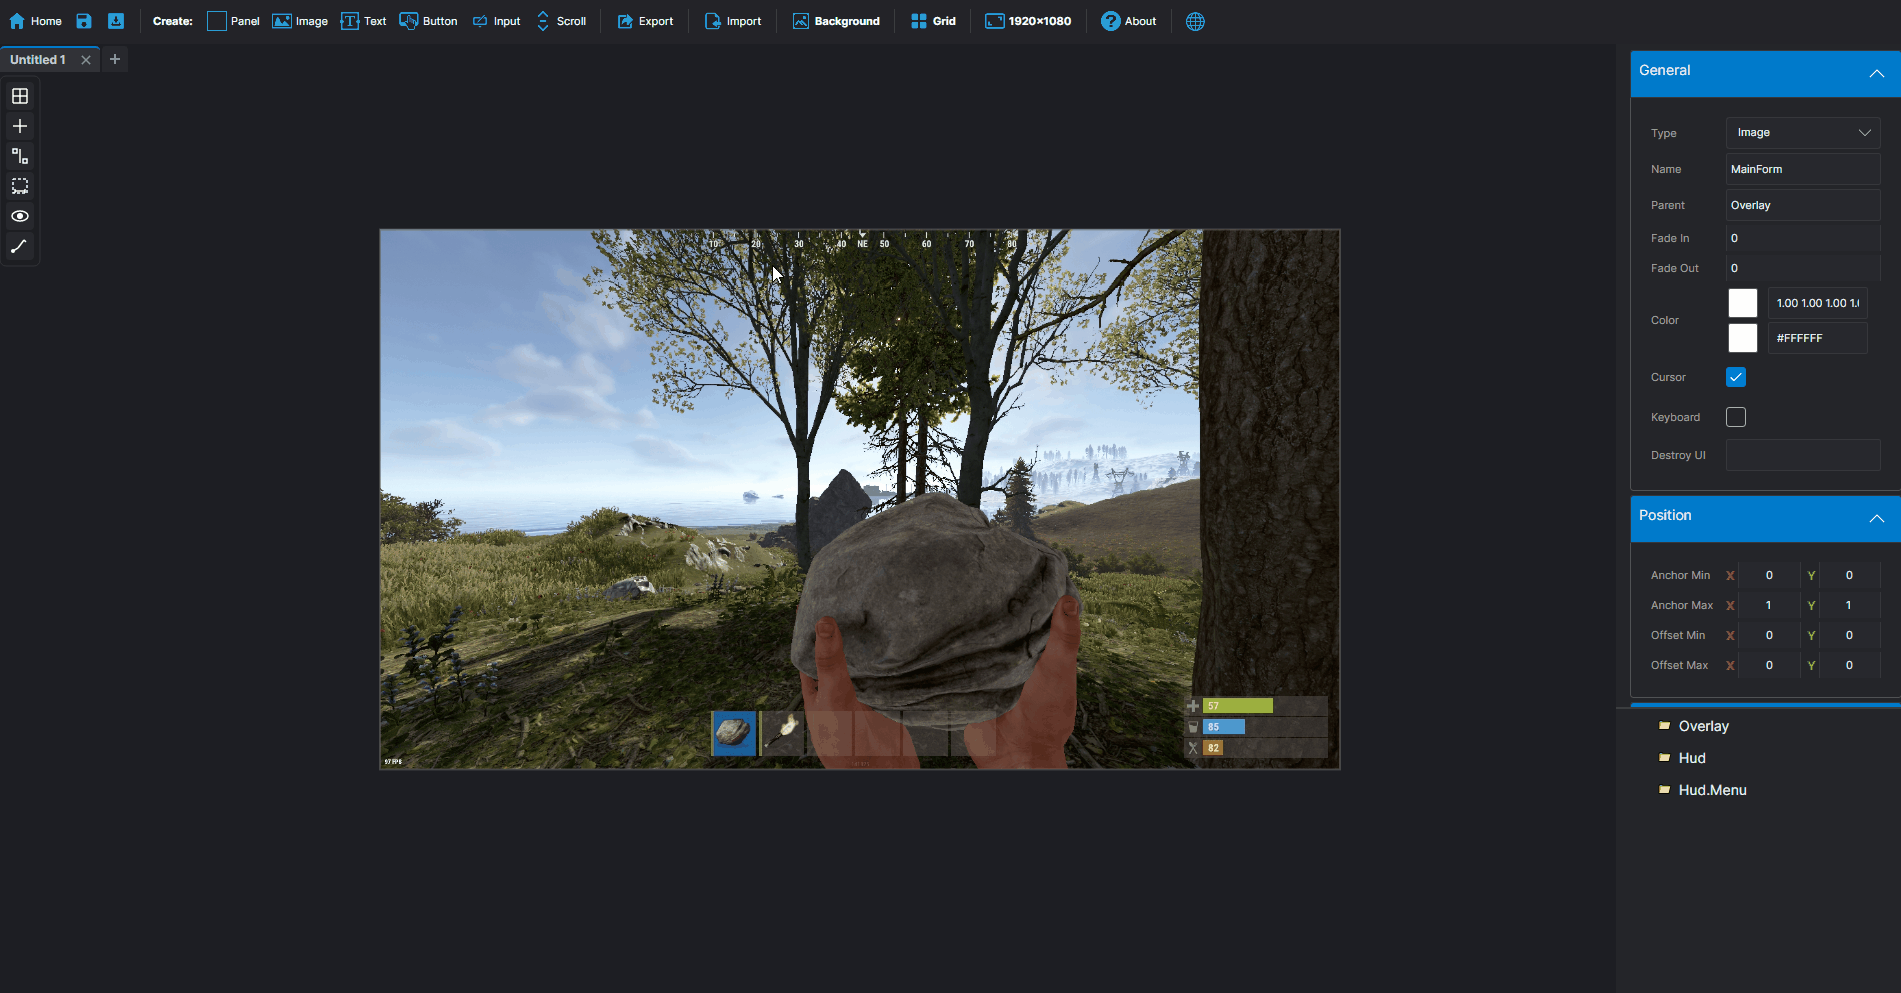Toggle the eye visibility tool
This screenshot has height=993, width=1901.
click(20, 216)
